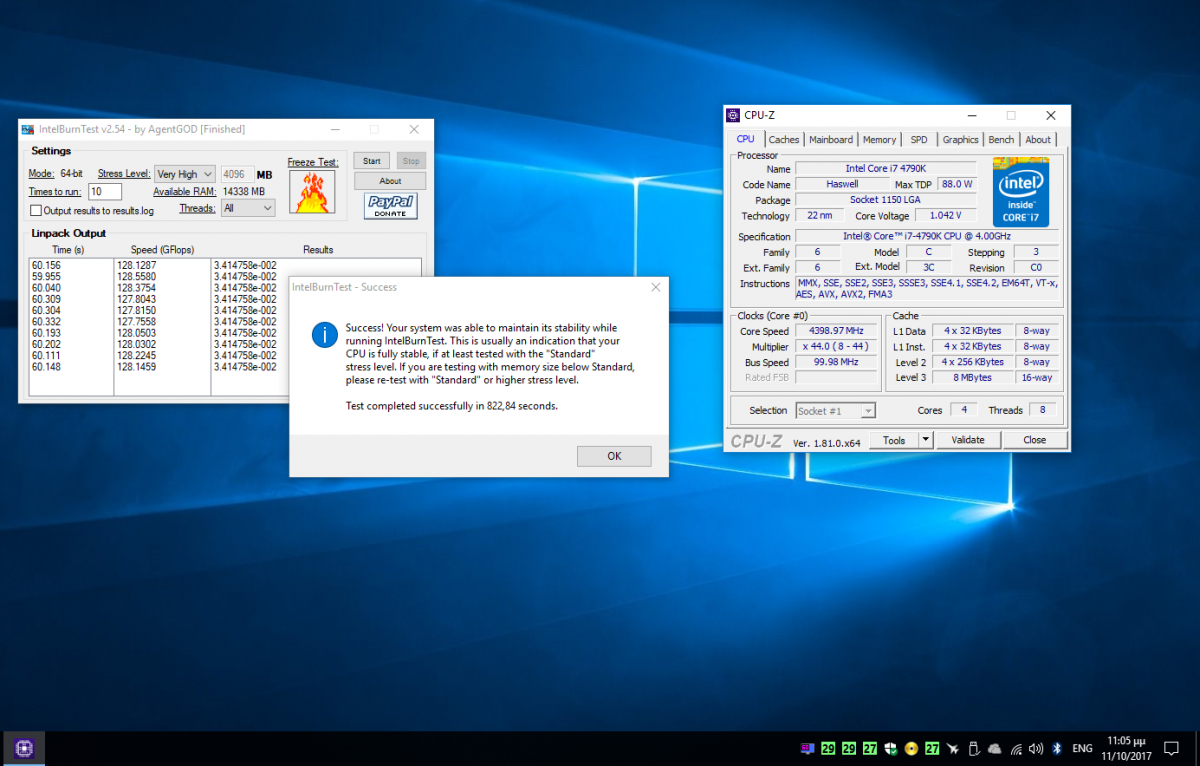
Task: Click the 59.955 time entry
Action: (x=45, y=277)
